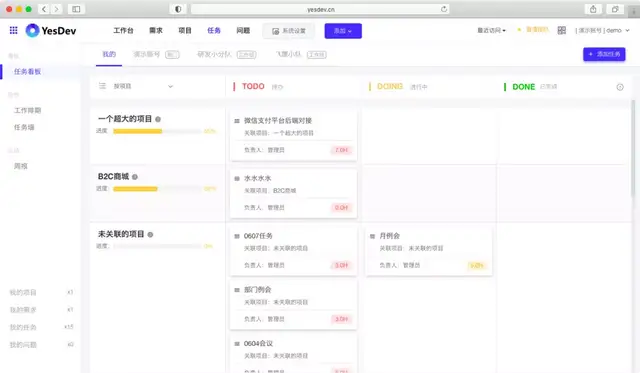Screen dimensions: 640x373
Task: Open 我的任务 in the sidebar
Action: [x=23, y=327]
